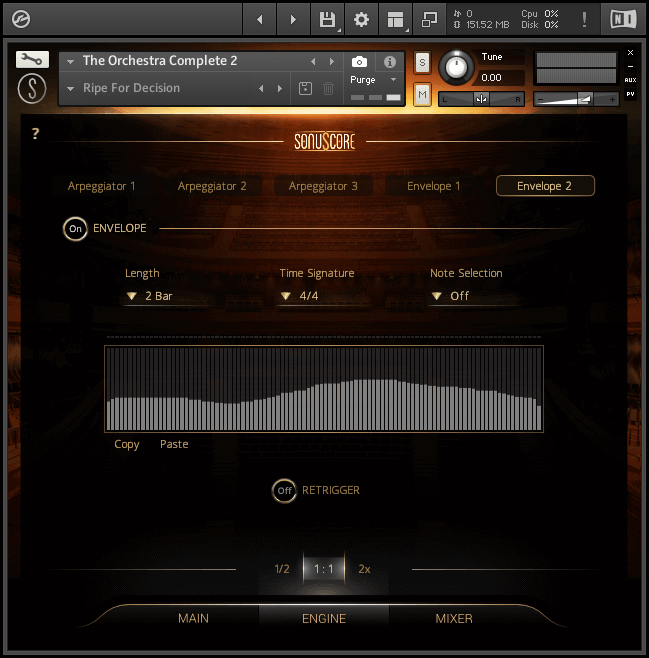Click inside the envelope bar graph editor
Image resolution: width=649 pixels, height=658 pixels.
(324, 389)
